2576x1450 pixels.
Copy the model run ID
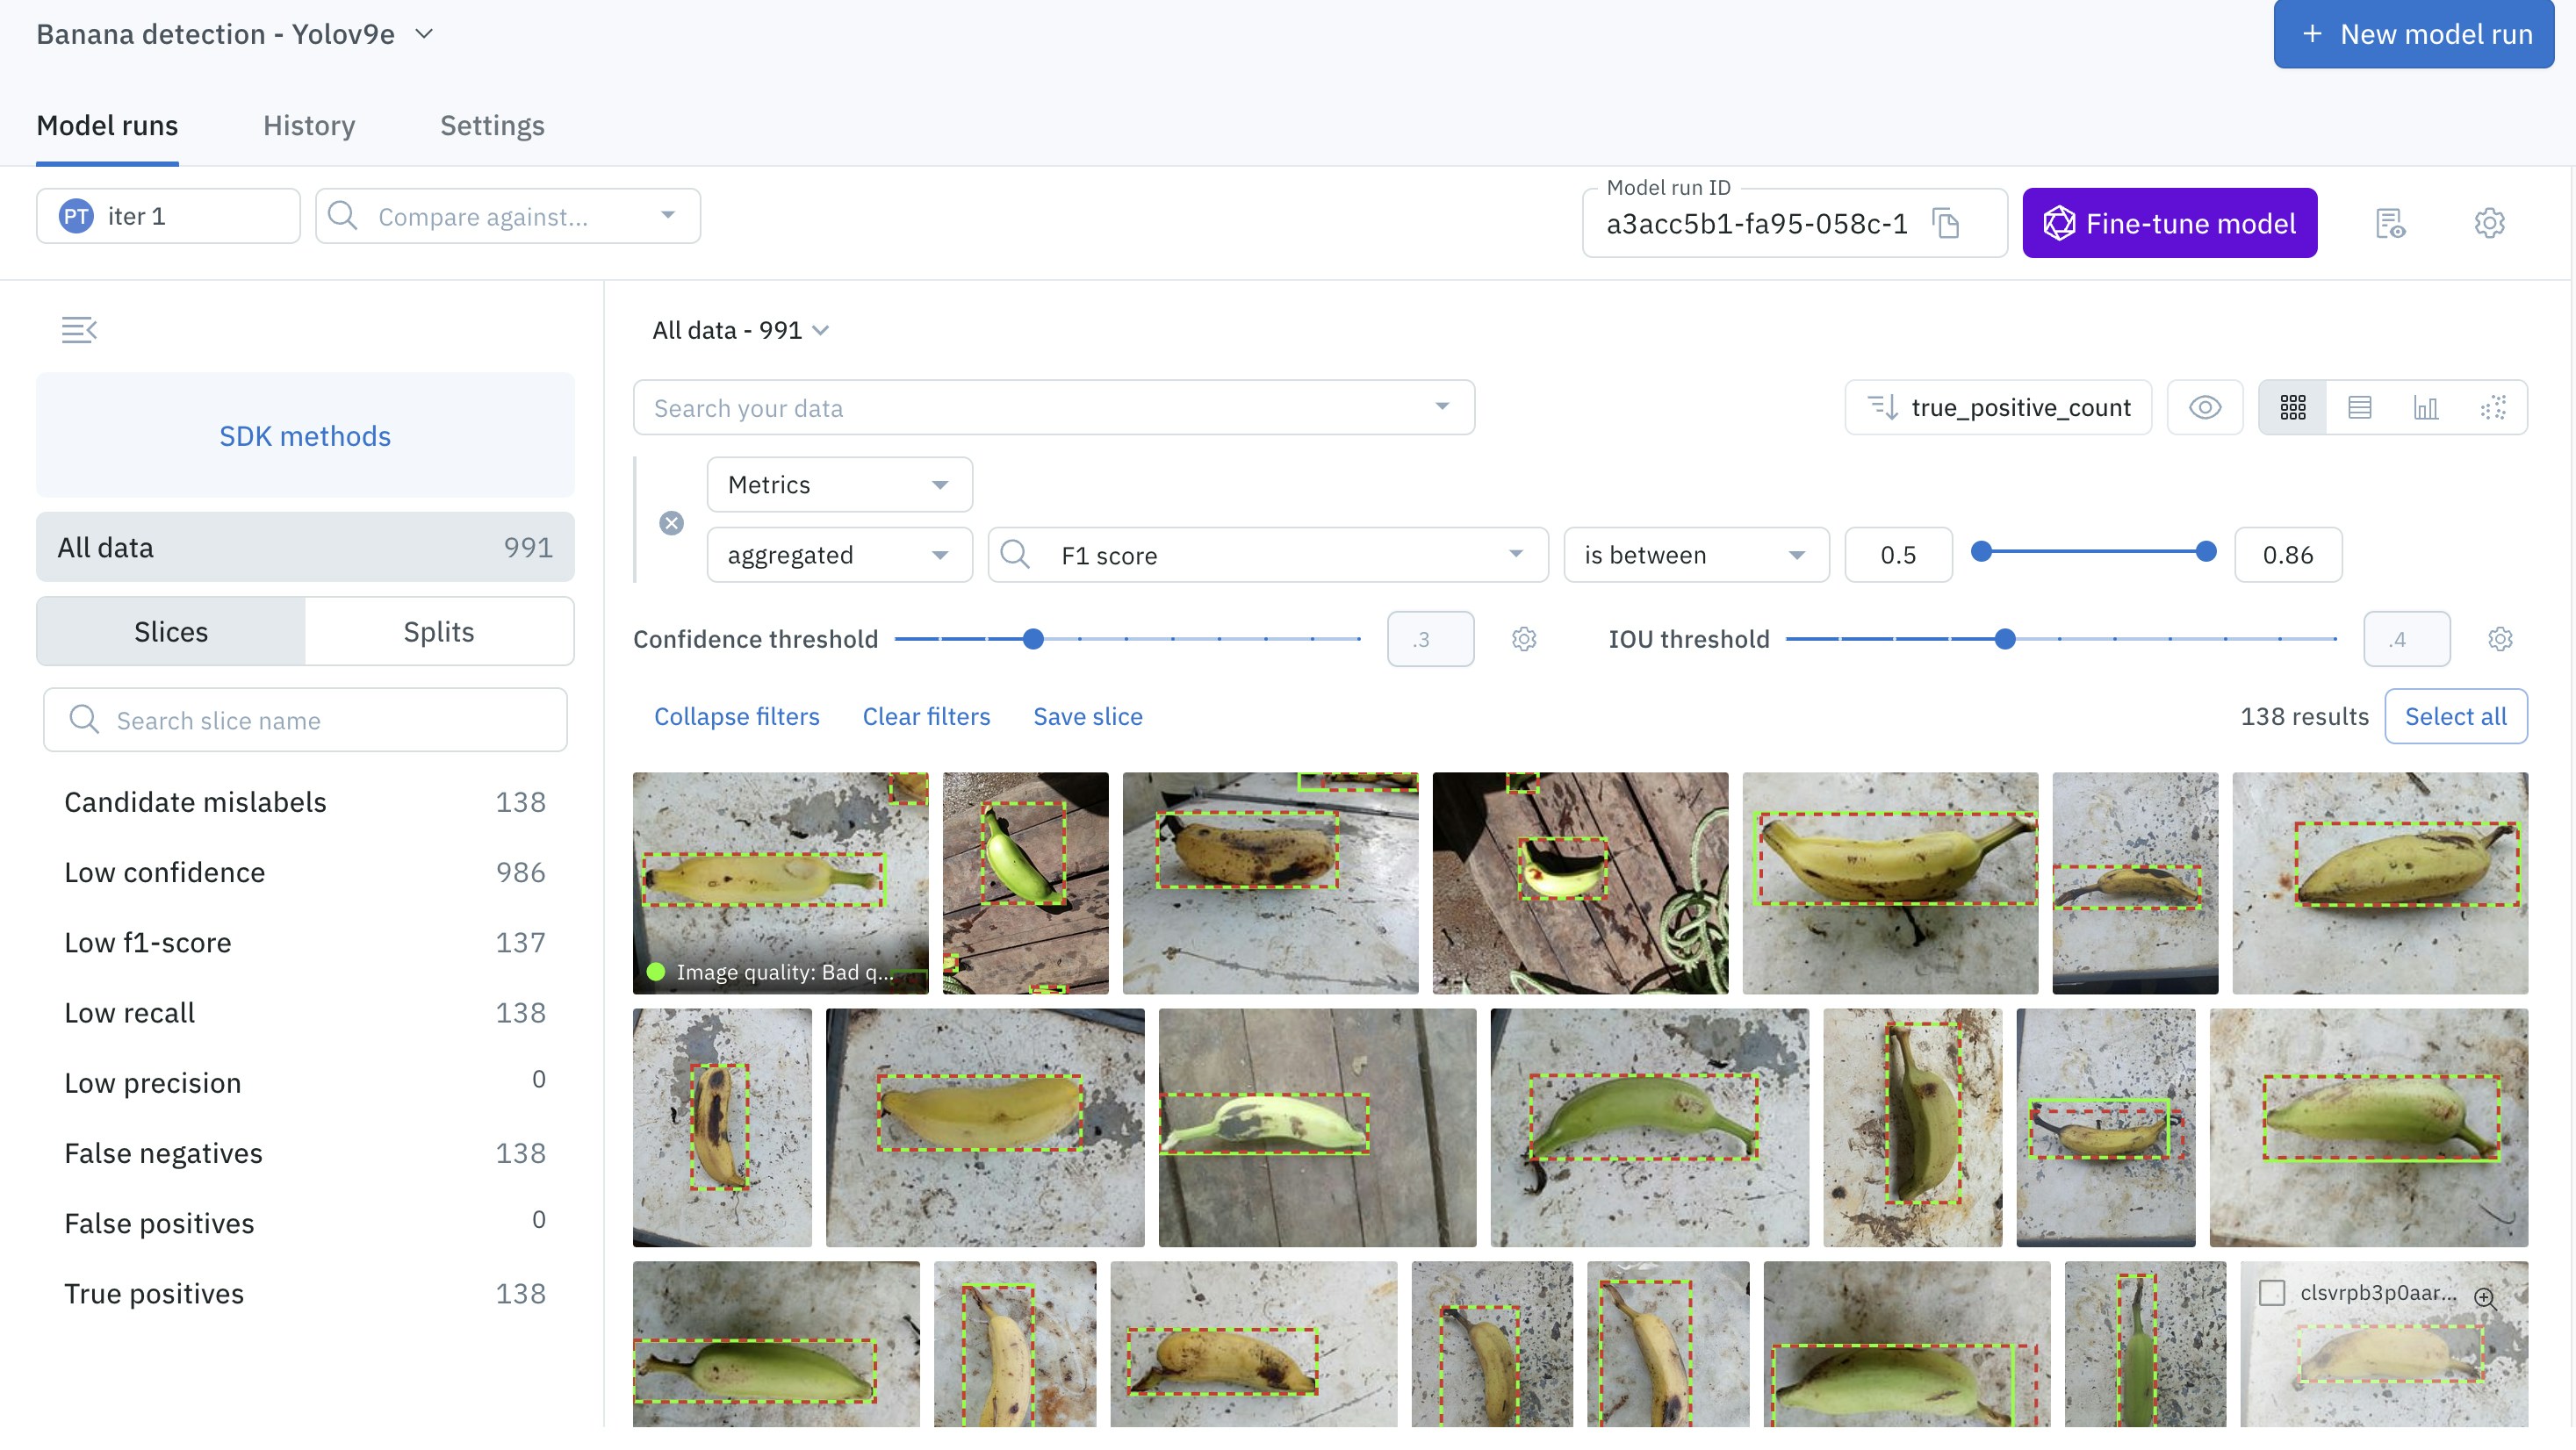point(1946,223)
